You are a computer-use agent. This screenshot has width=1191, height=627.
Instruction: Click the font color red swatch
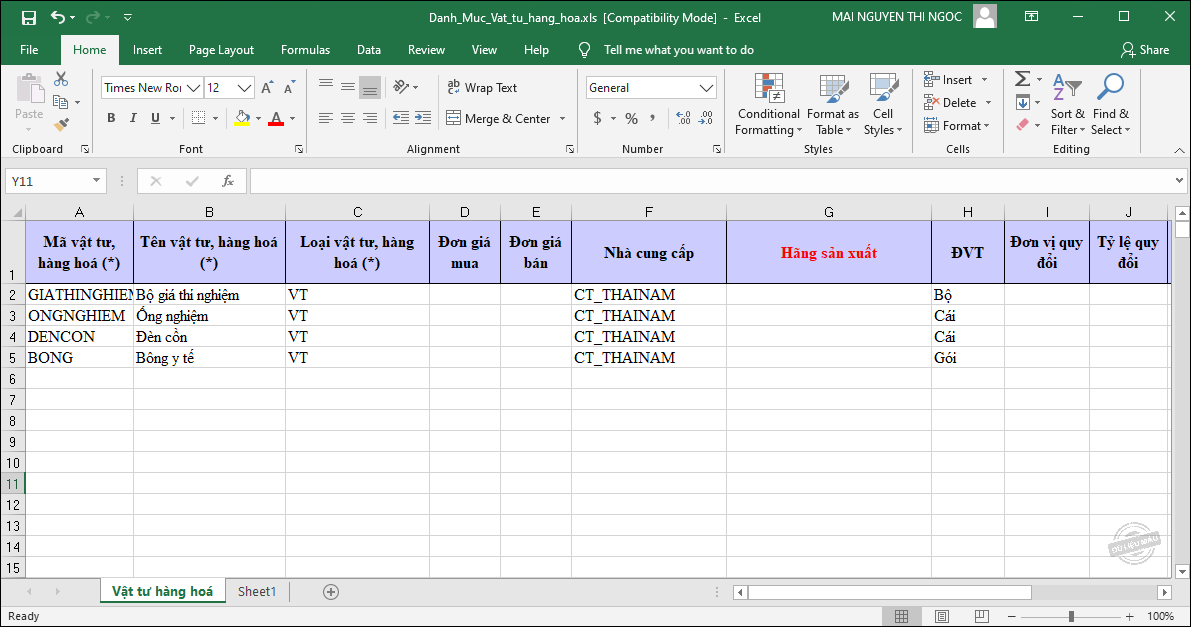pyautogui.click(x=276, y=118)
